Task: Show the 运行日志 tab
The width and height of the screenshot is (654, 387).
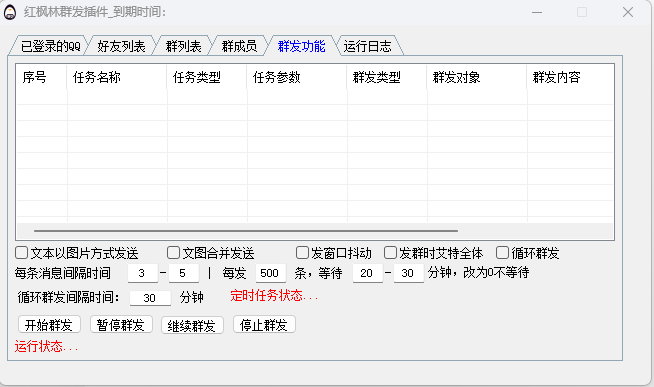Action: pos(367,46)
